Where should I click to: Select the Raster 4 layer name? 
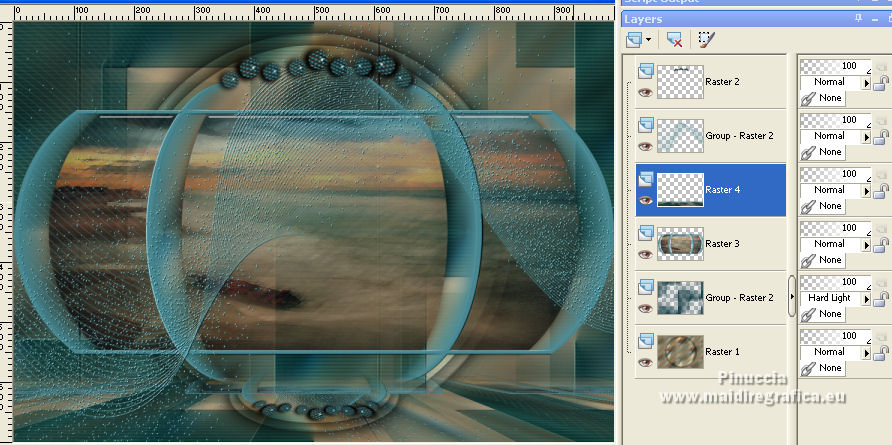pyautogui.click(x=722, y=189)
